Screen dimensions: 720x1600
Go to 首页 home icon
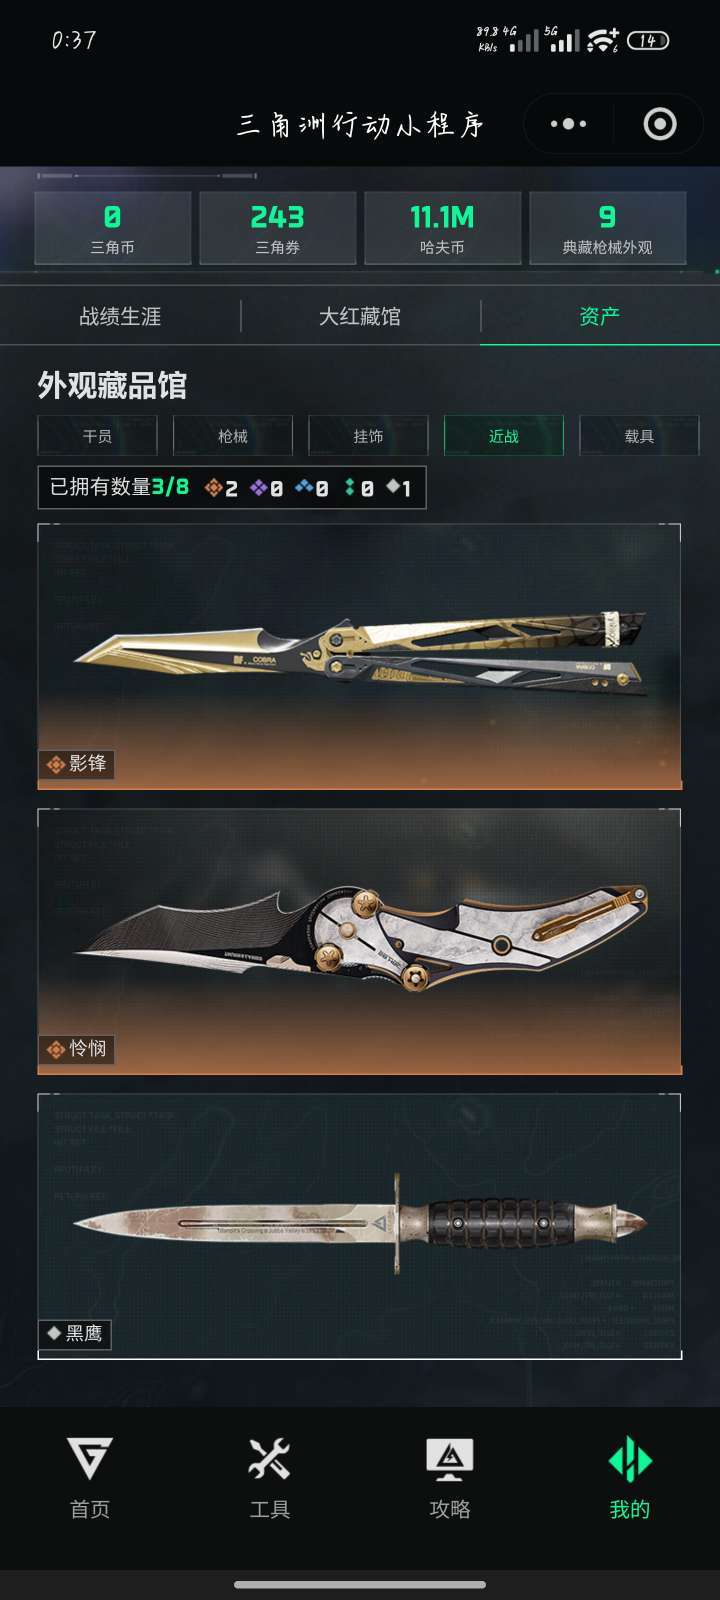[x=90, y=1459]
